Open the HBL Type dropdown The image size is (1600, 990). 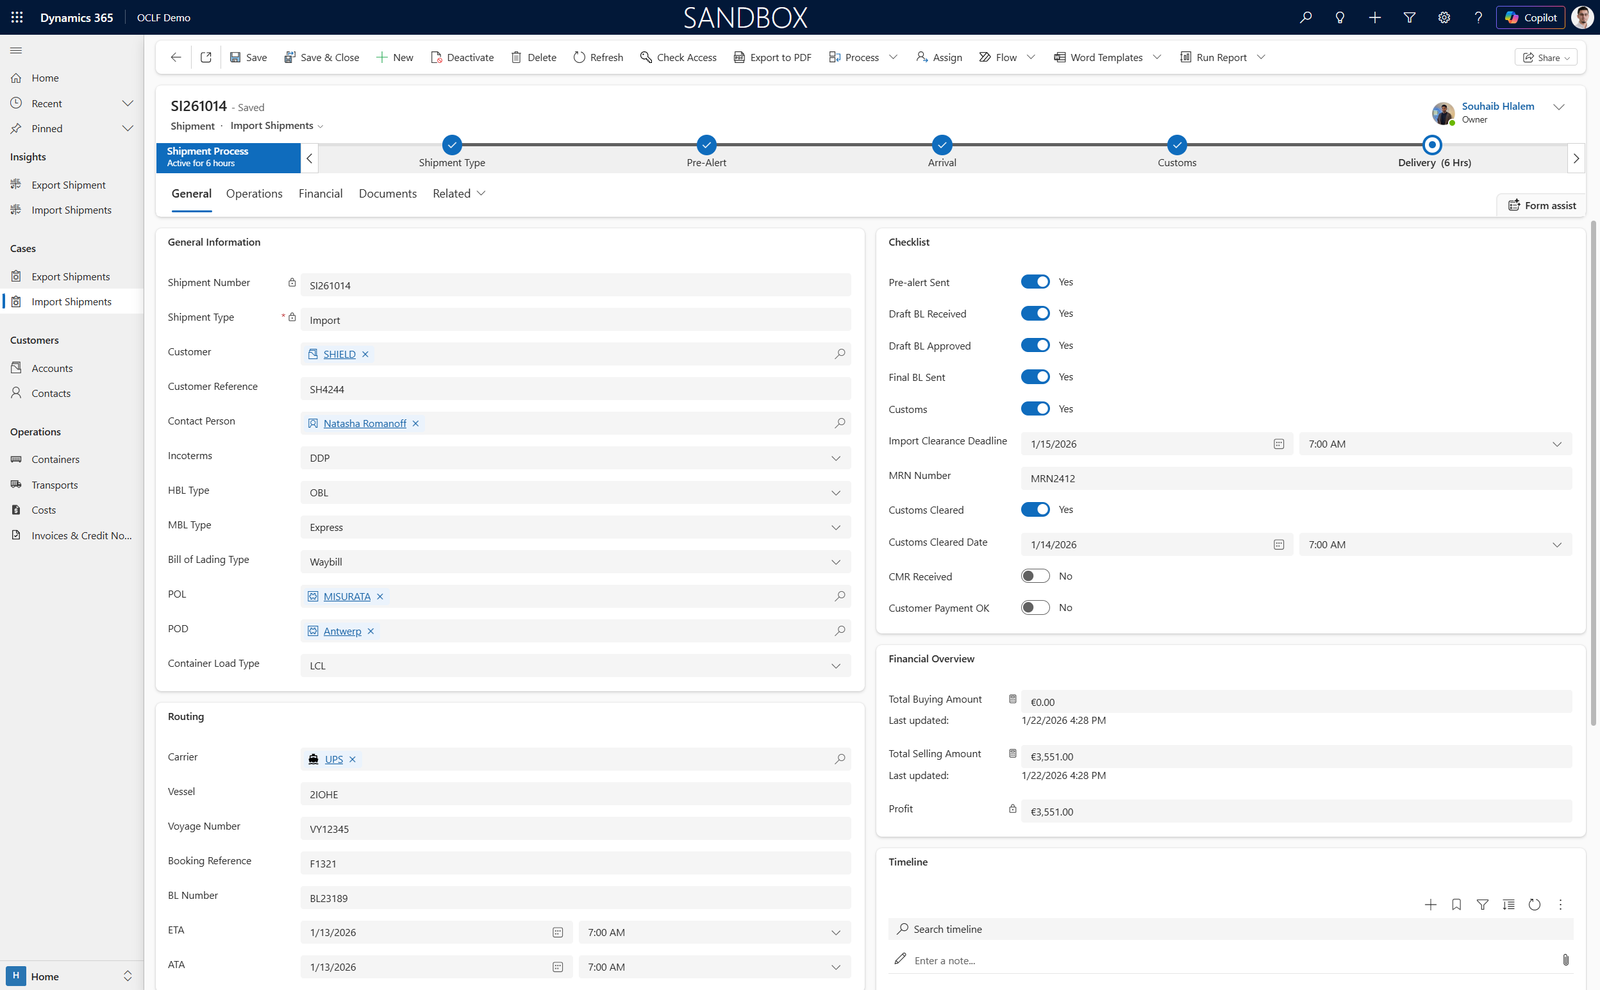[x=836, y=492]
